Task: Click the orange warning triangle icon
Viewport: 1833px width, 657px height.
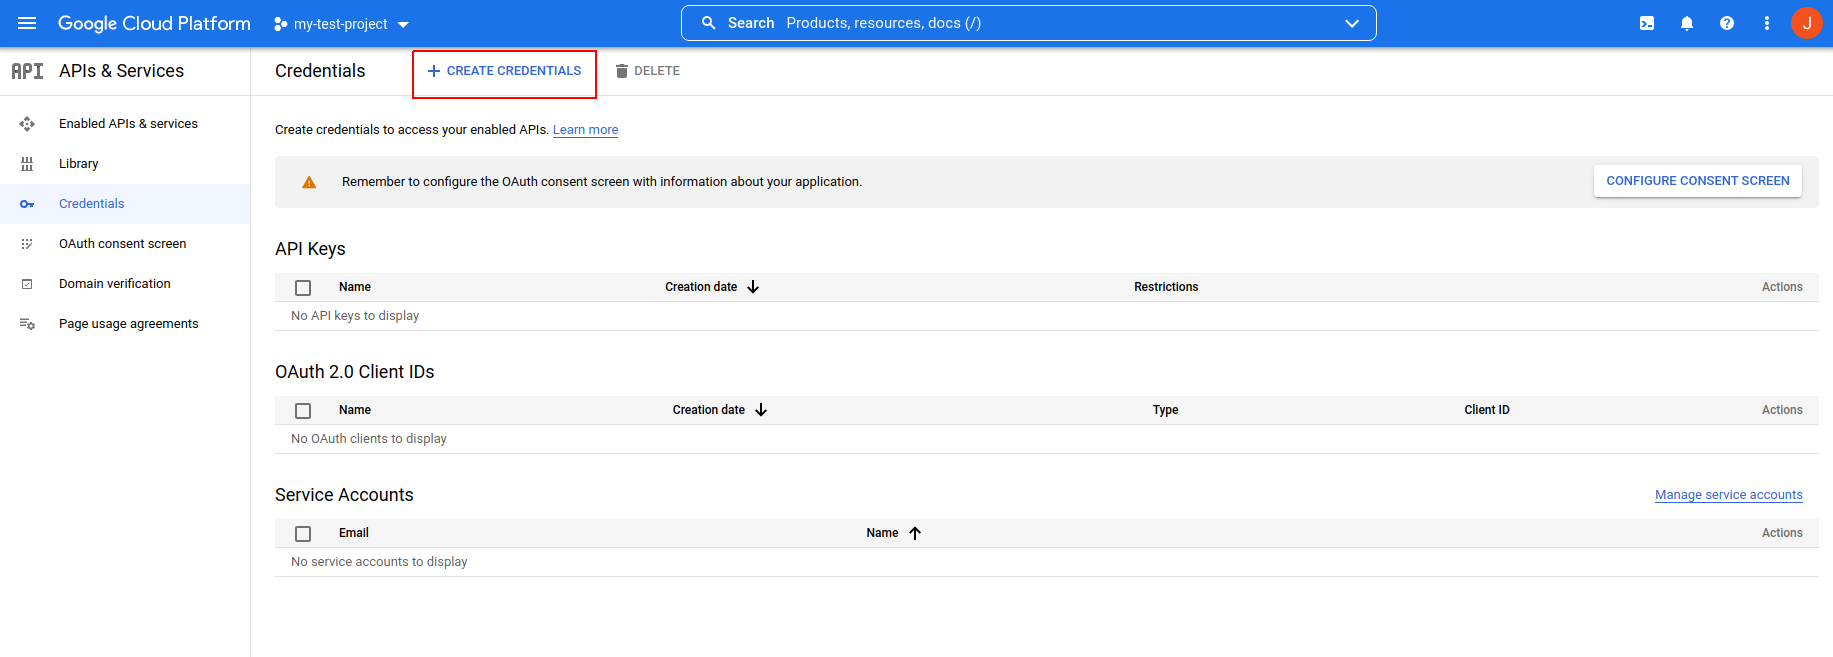Action: pyautogui.click(x=309, y=182)
